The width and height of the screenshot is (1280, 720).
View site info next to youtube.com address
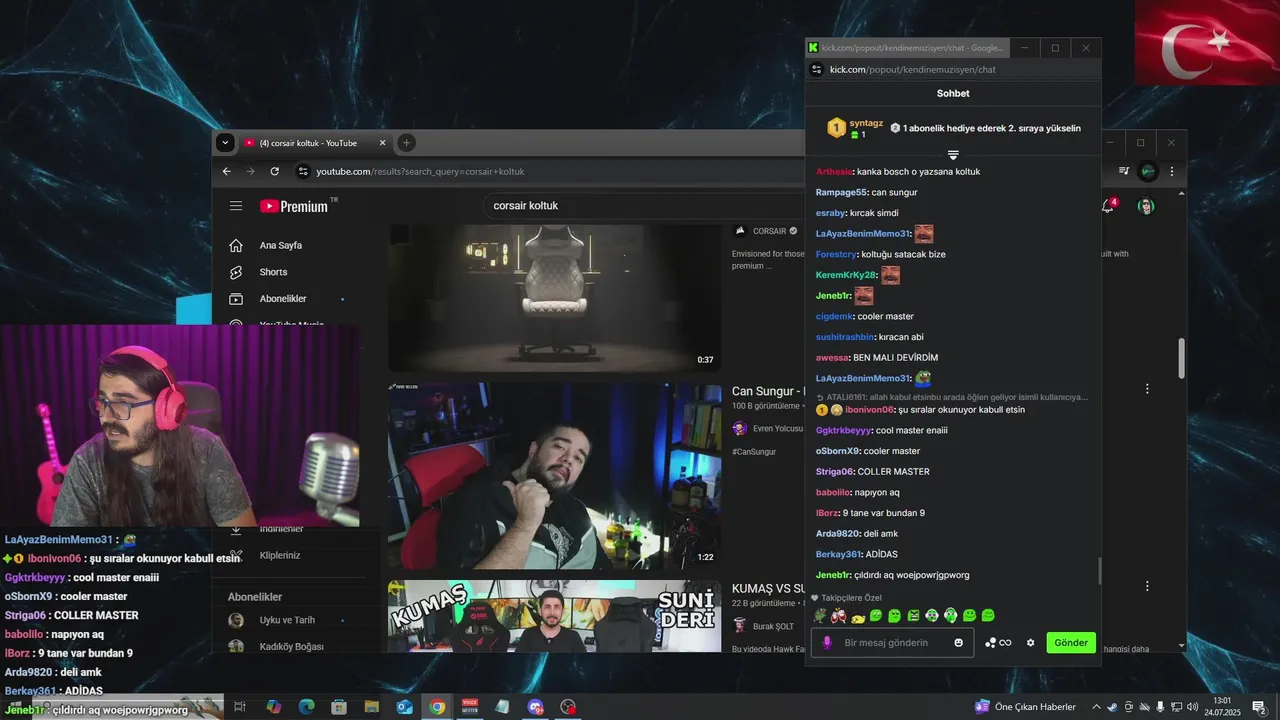(x=303, y=171)
